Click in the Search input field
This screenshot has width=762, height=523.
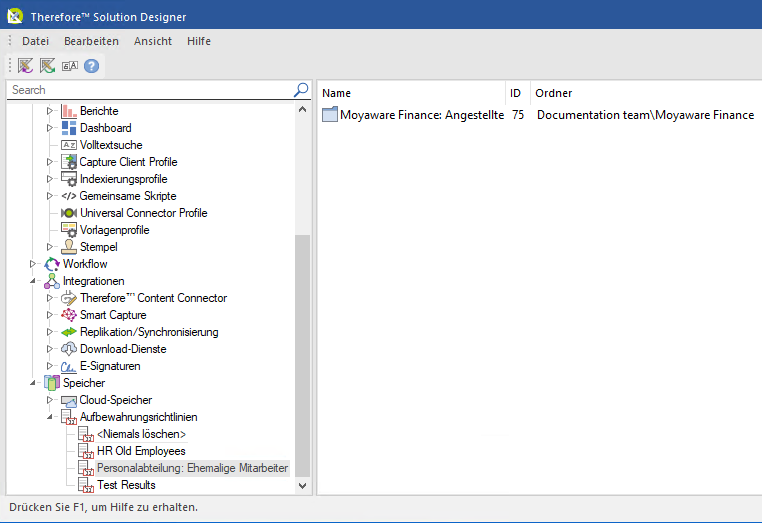coord(151,90)
